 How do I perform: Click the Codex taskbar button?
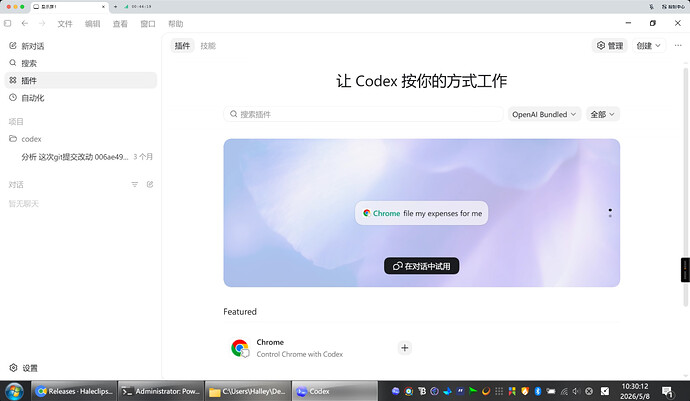coord(334,391)
